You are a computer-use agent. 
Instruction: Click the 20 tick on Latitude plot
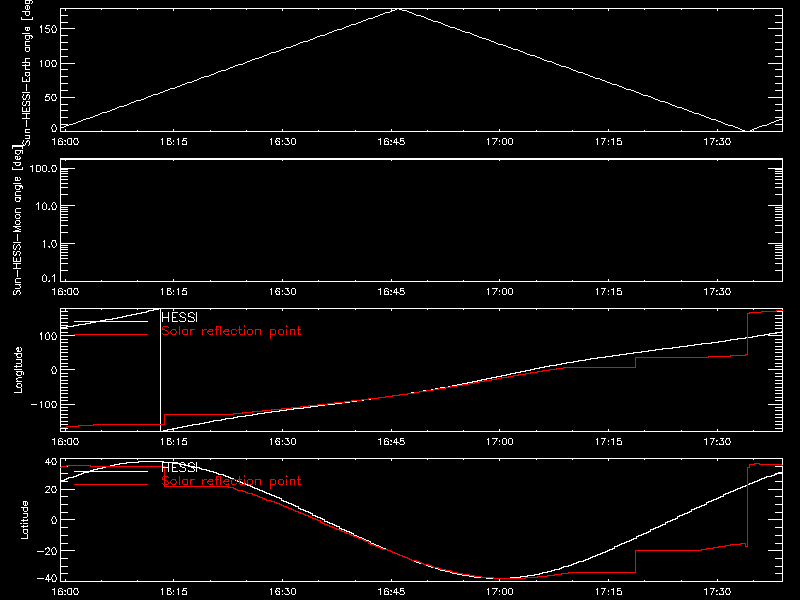51,490
